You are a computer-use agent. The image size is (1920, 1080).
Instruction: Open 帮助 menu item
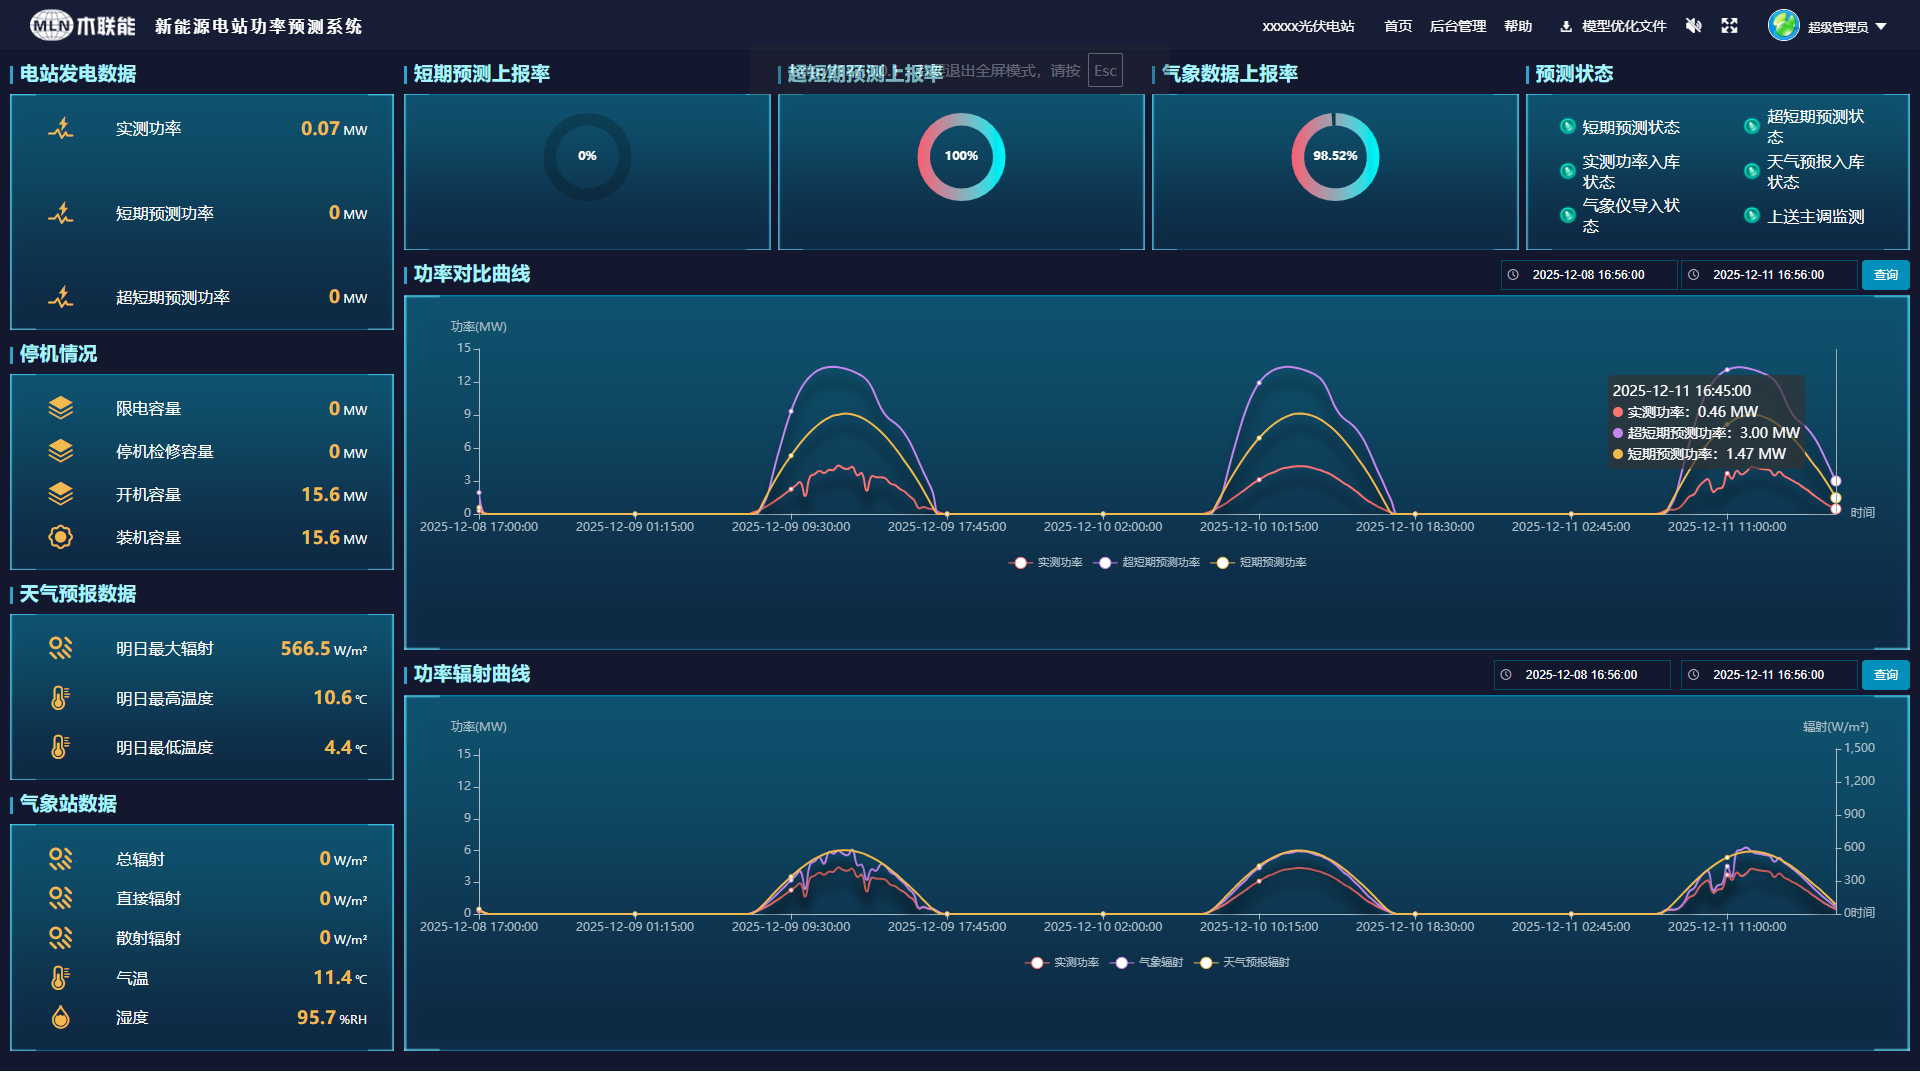pyautogui.click(x=1518, y=27)
